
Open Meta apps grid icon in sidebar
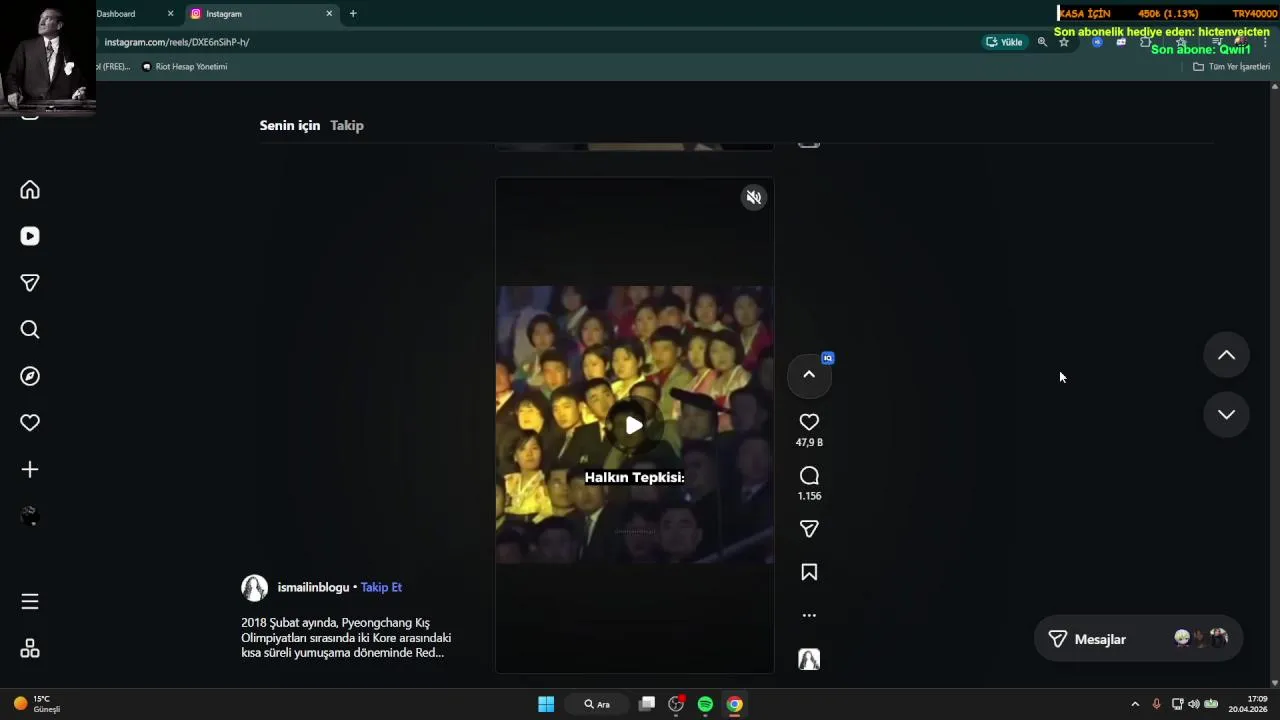point(30,649)
